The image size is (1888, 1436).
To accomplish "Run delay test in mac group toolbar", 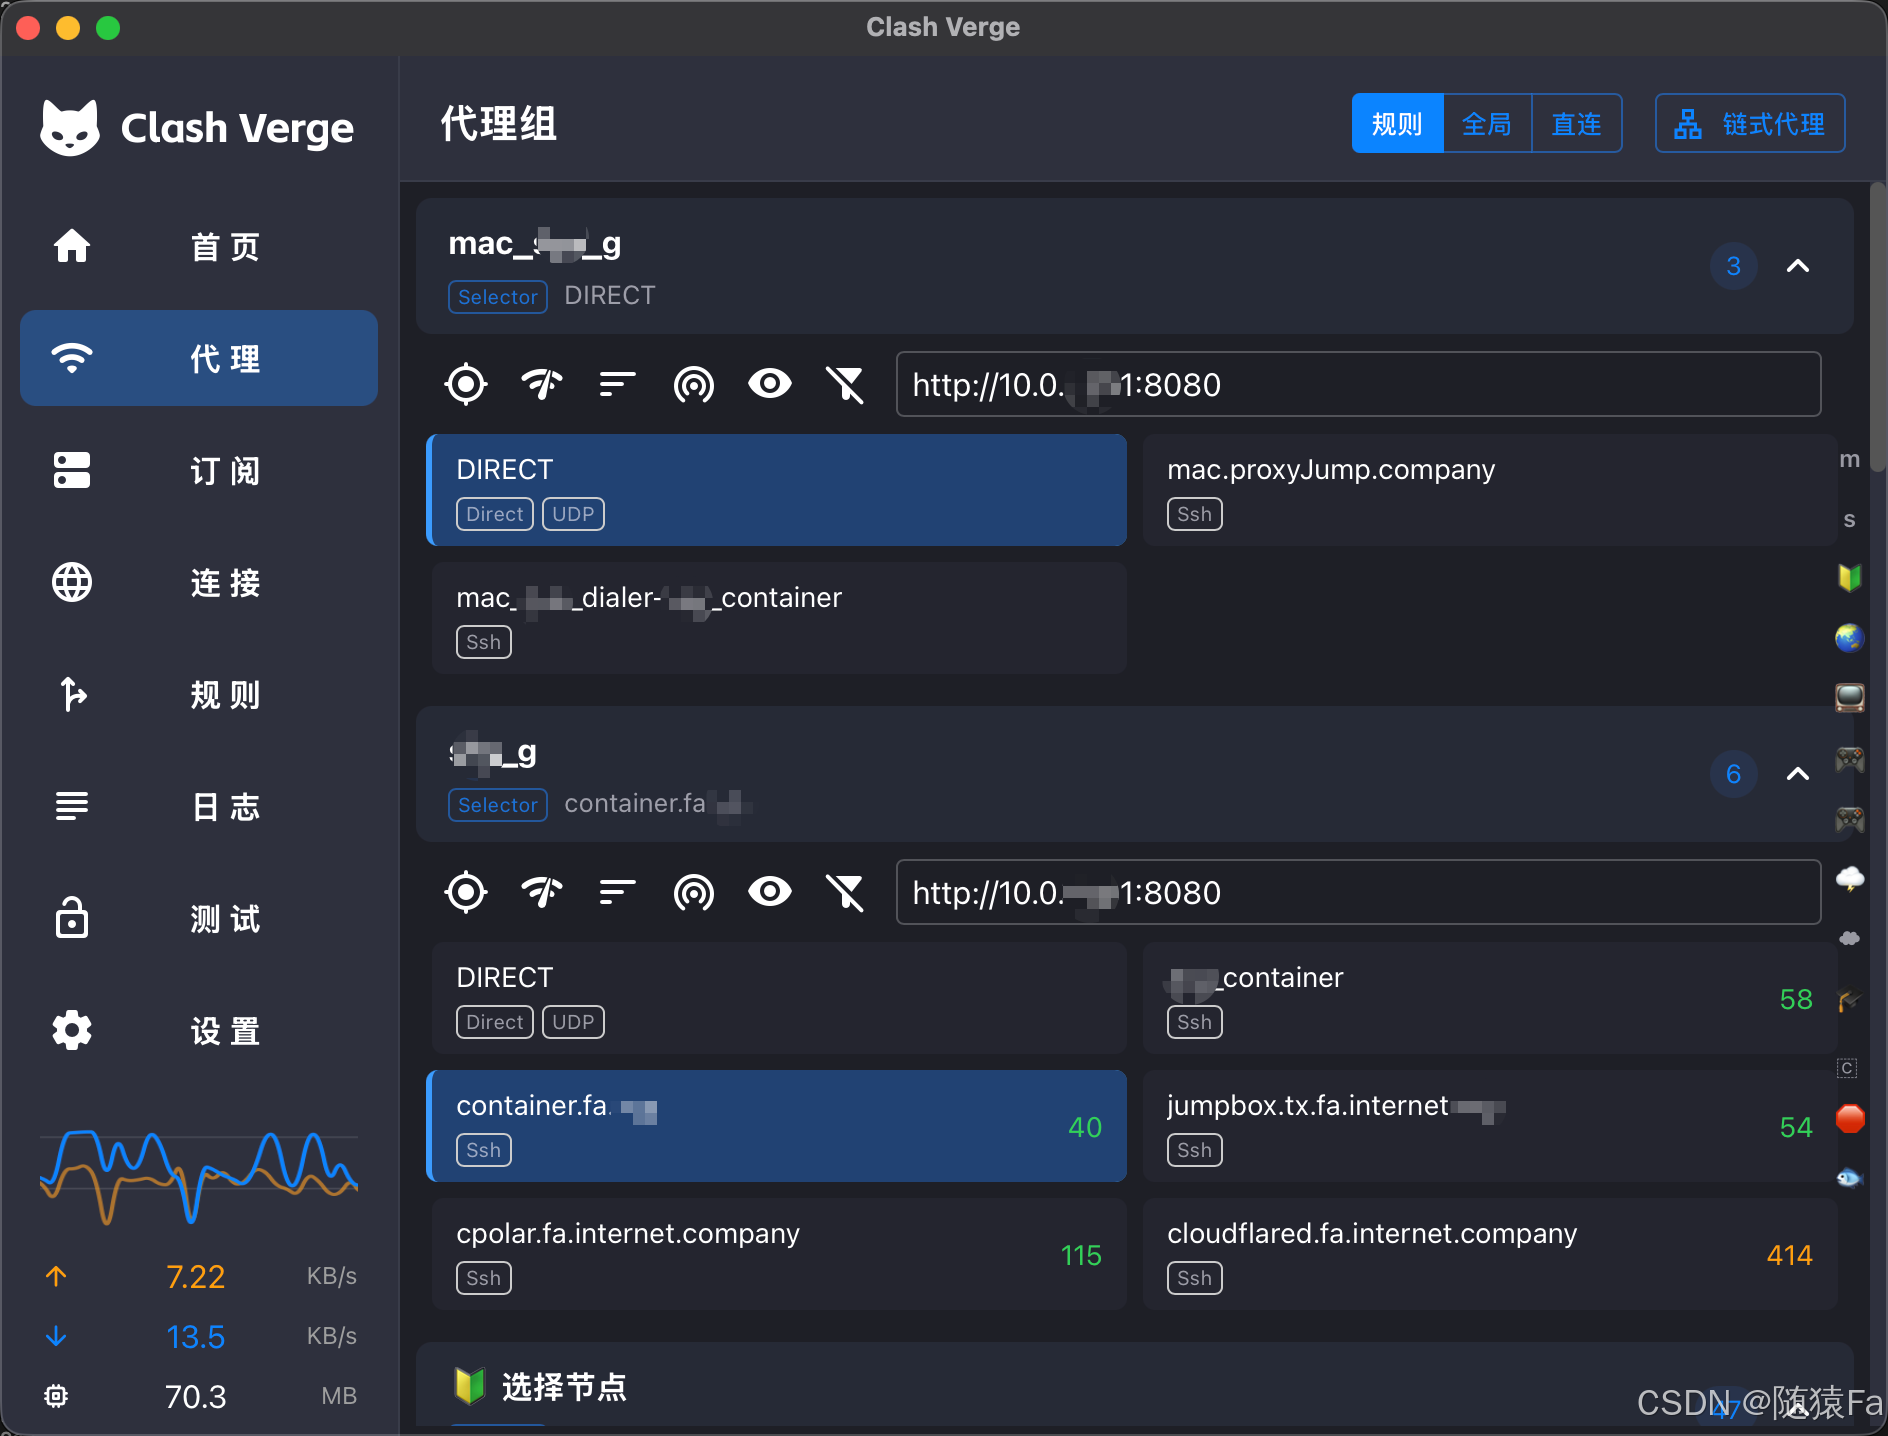I will pos(542,384).
